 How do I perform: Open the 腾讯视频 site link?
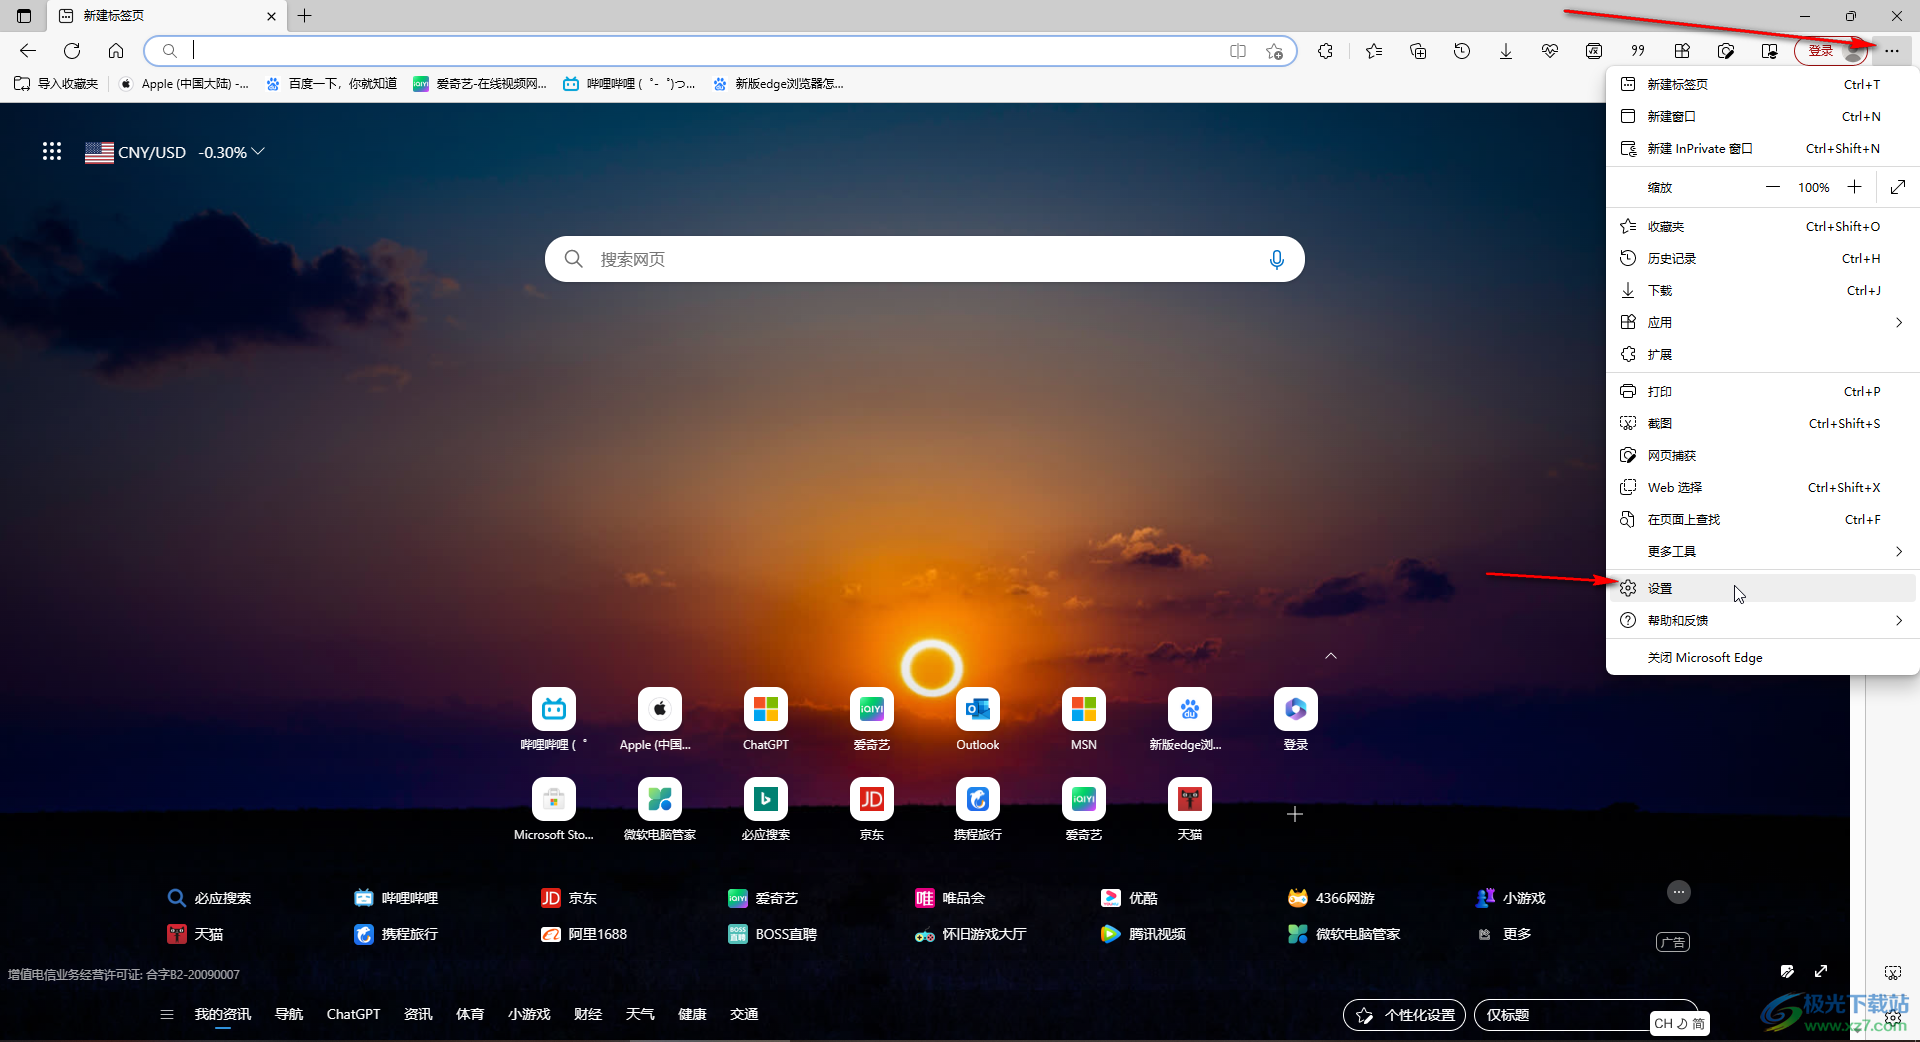[x=1143, y=934]
